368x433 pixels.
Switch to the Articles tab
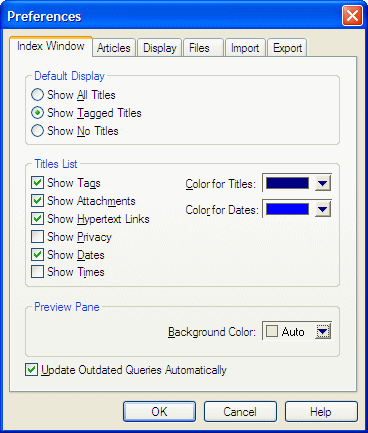114,48
